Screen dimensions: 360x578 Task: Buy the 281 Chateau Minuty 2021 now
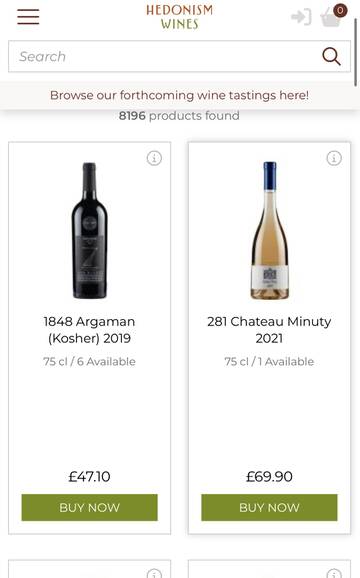point(269,508)
